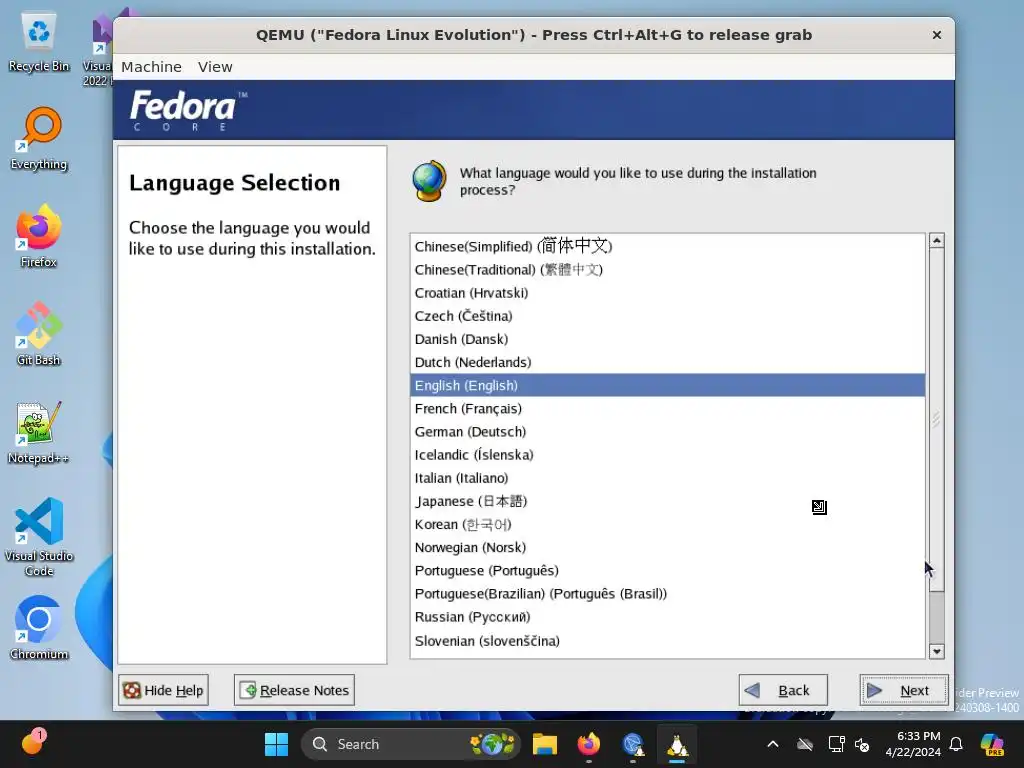This screenshot has width=1024, height=768.
Task: Select the highlighted English (English) row
Action: (667, 385)
